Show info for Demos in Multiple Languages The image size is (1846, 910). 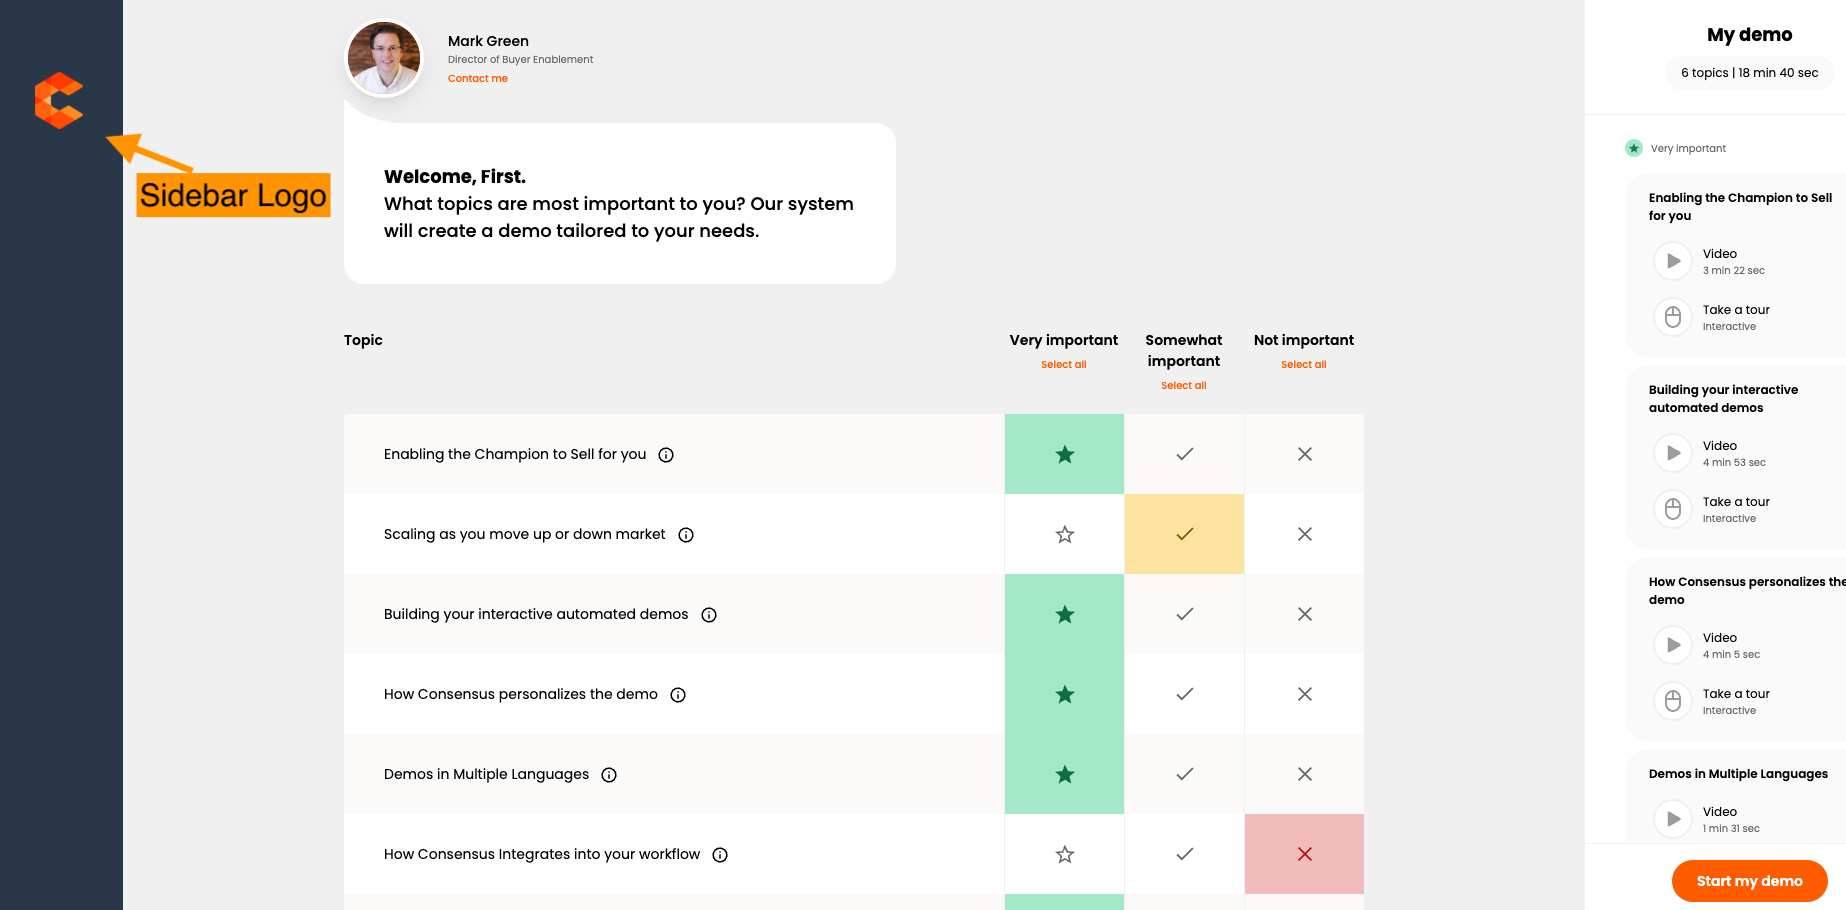click(x=609, y=775)
